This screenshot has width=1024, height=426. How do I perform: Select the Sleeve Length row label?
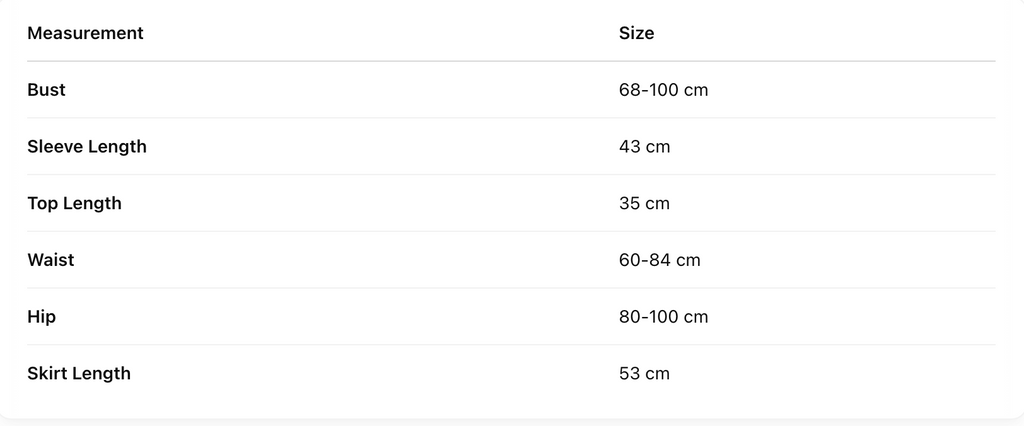pos(87,147)
